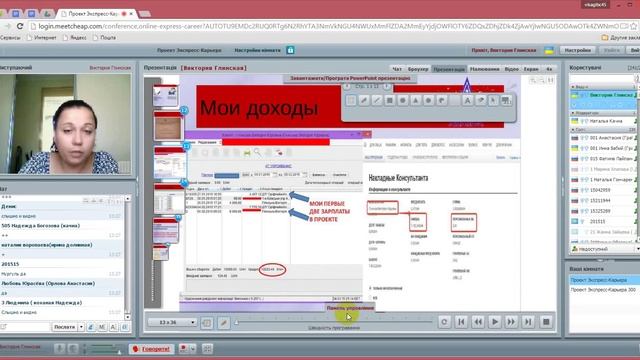
Task: Open the Яндекс bookmark
Action: coord(74,38)
